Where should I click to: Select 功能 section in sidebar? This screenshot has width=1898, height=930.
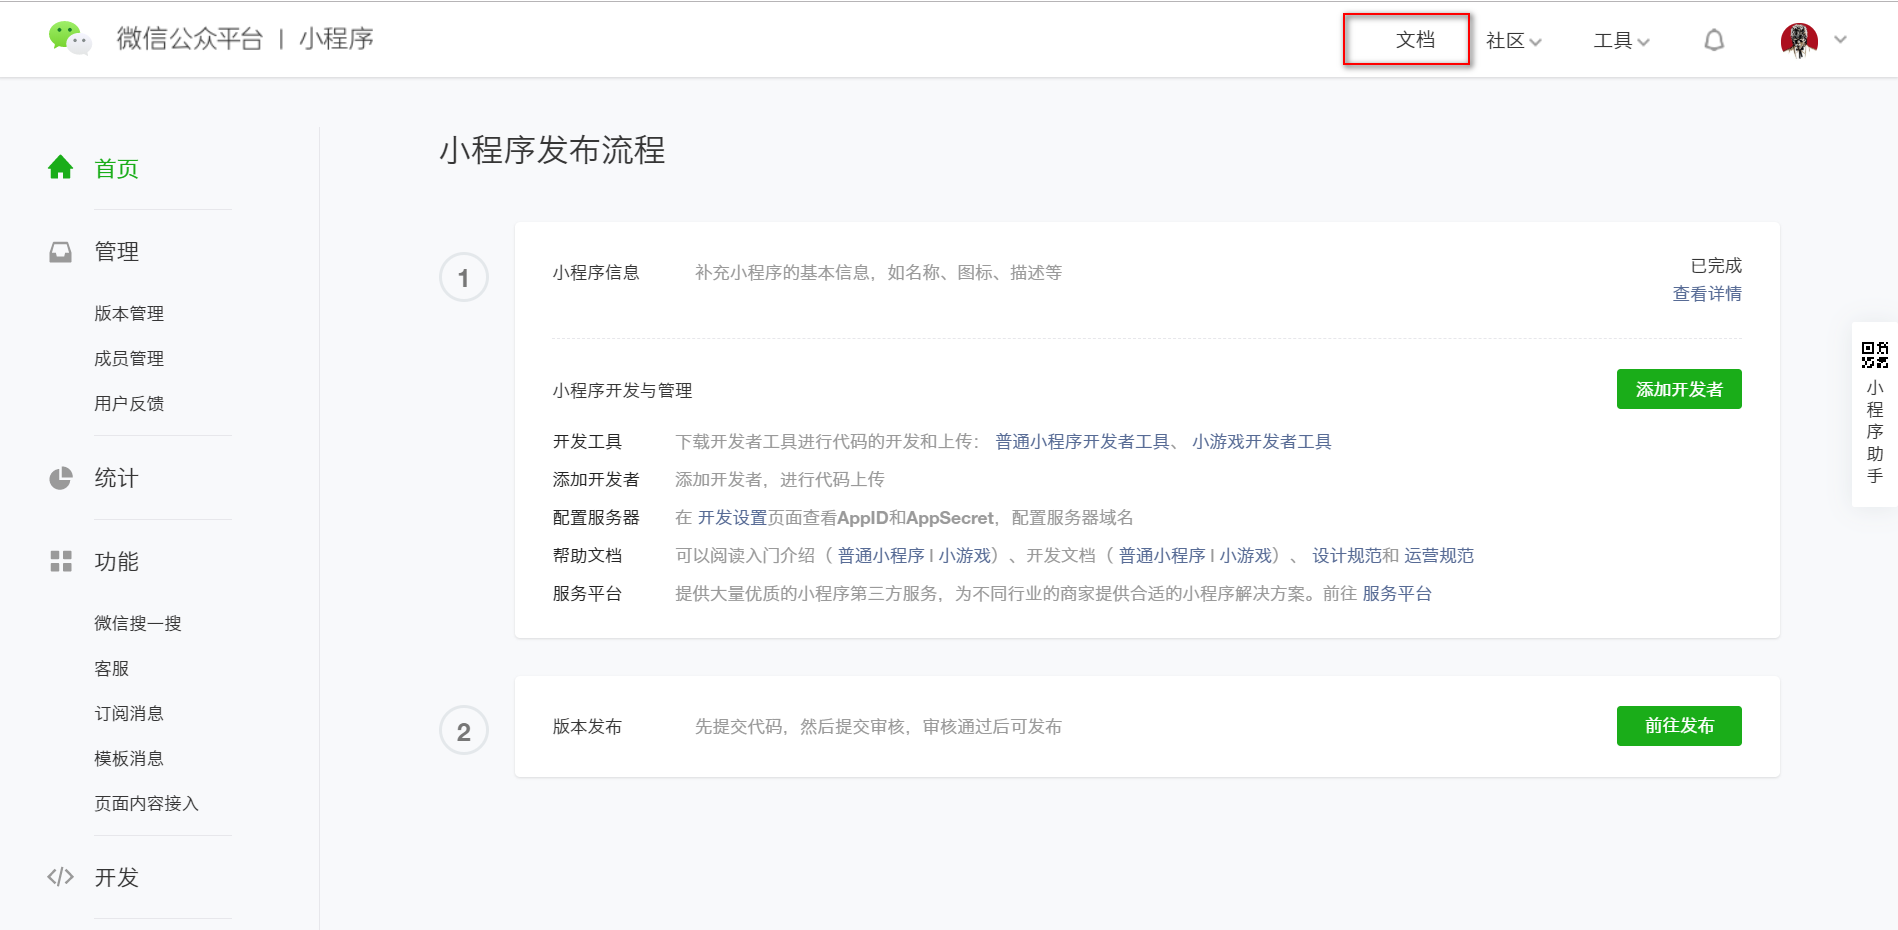click(x=116, y=562)
